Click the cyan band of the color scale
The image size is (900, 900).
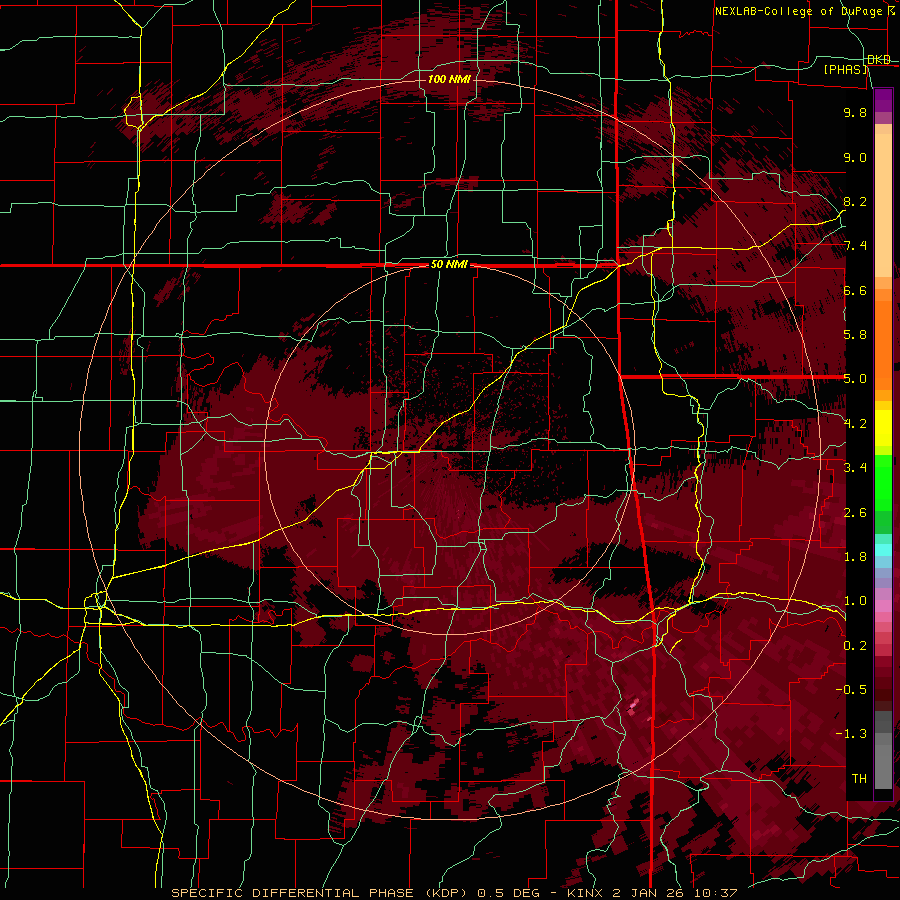coord(883,550)
